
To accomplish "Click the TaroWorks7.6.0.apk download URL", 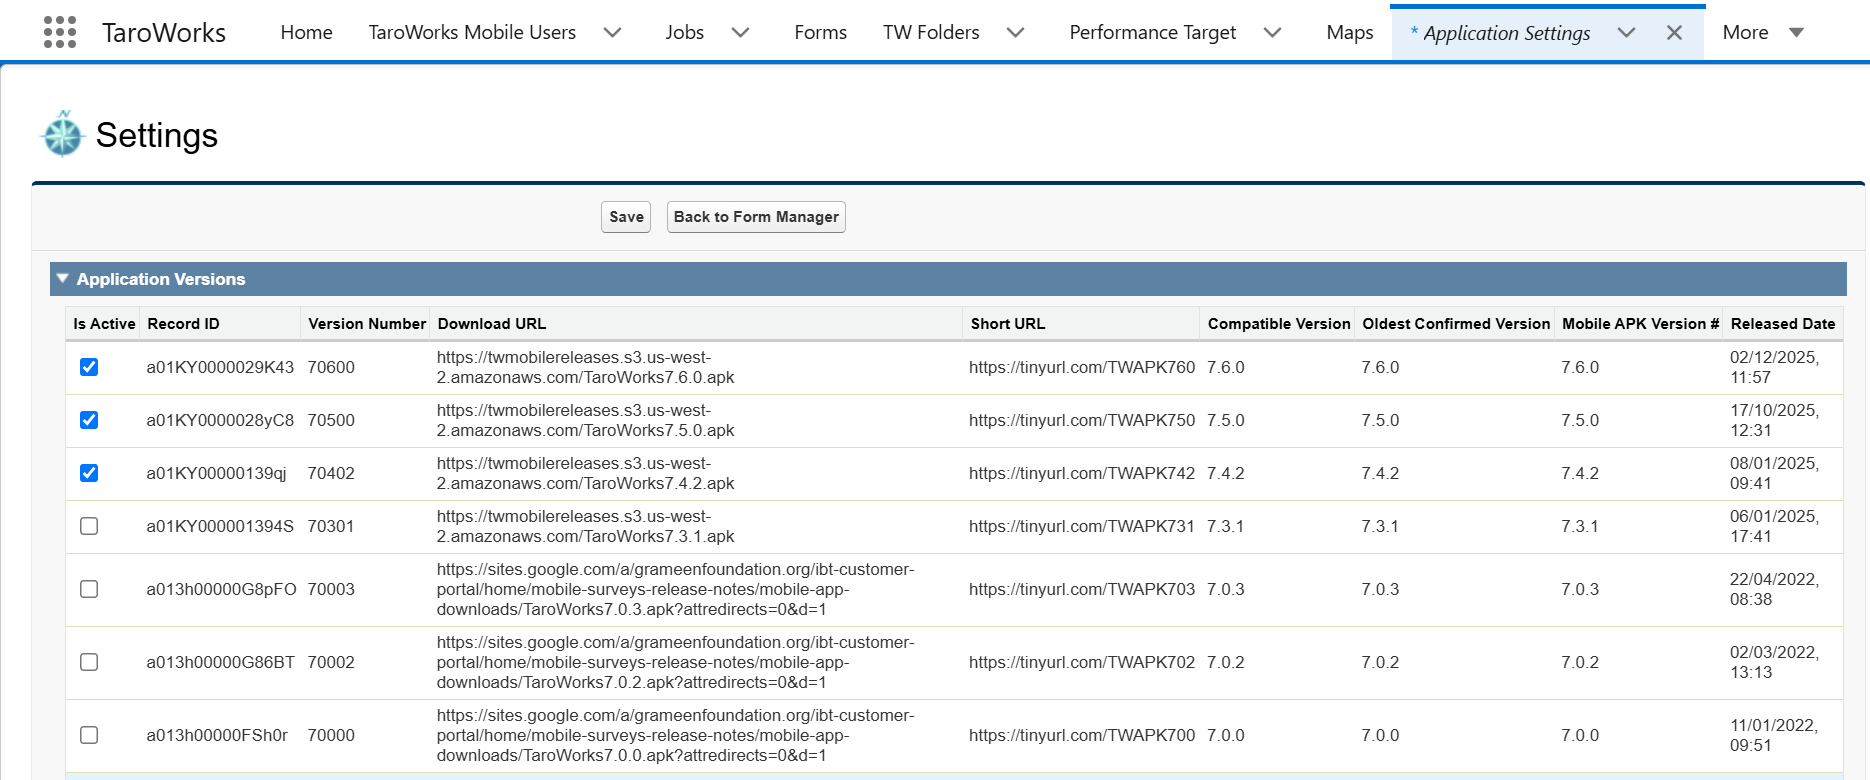I will point(585,367).
